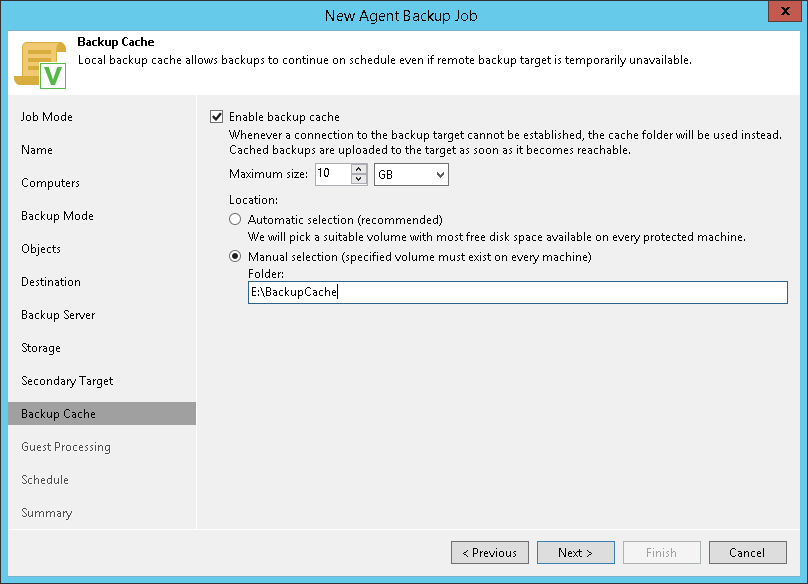Decrease maximum size with down arrow

(x=360, y=180)
